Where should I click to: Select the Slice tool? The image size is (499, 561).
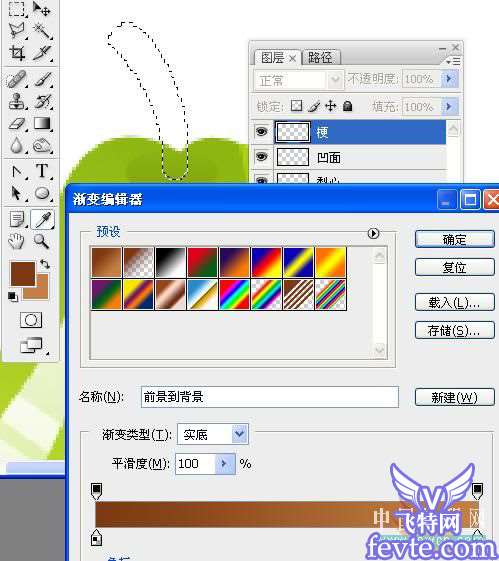[x=42, y=53]
